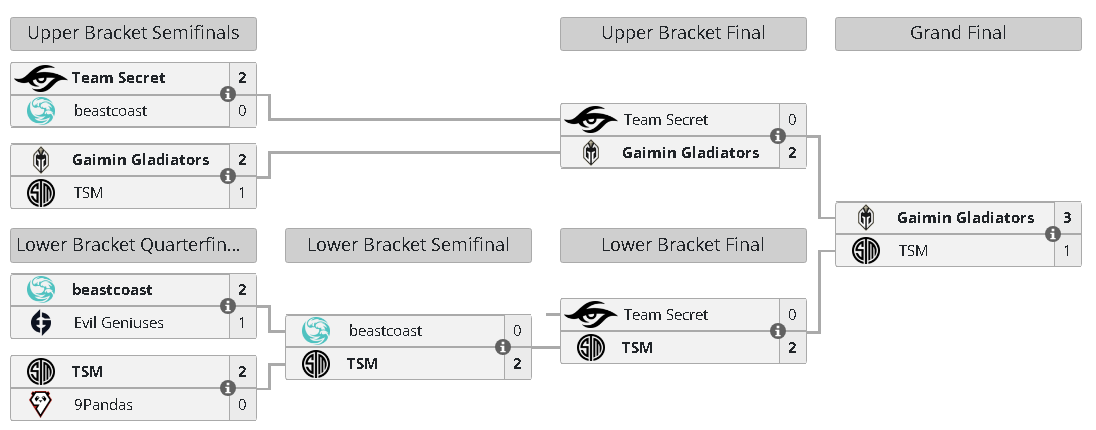The height and width of the screenshot is (430, 1096).
Task: Open Gaimin Gladiators in the Grand Final
Action: [964, 218]
